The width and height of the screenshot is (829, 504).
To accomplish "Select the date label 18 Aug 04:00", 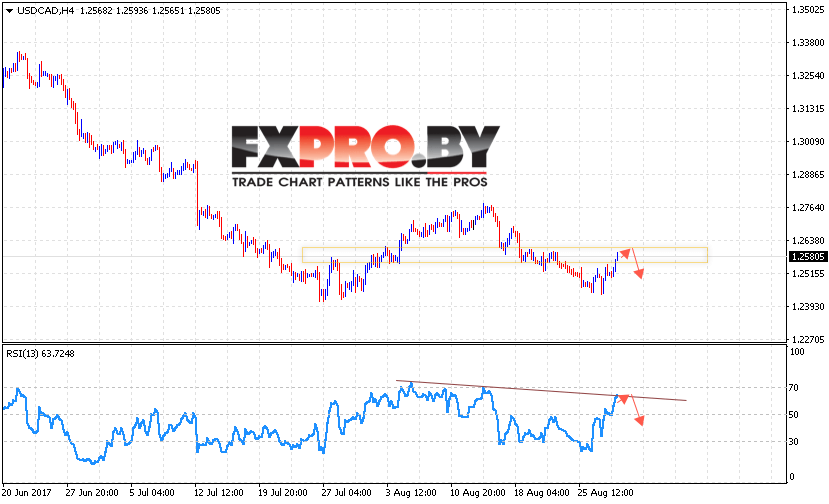I will coord(542,492).
